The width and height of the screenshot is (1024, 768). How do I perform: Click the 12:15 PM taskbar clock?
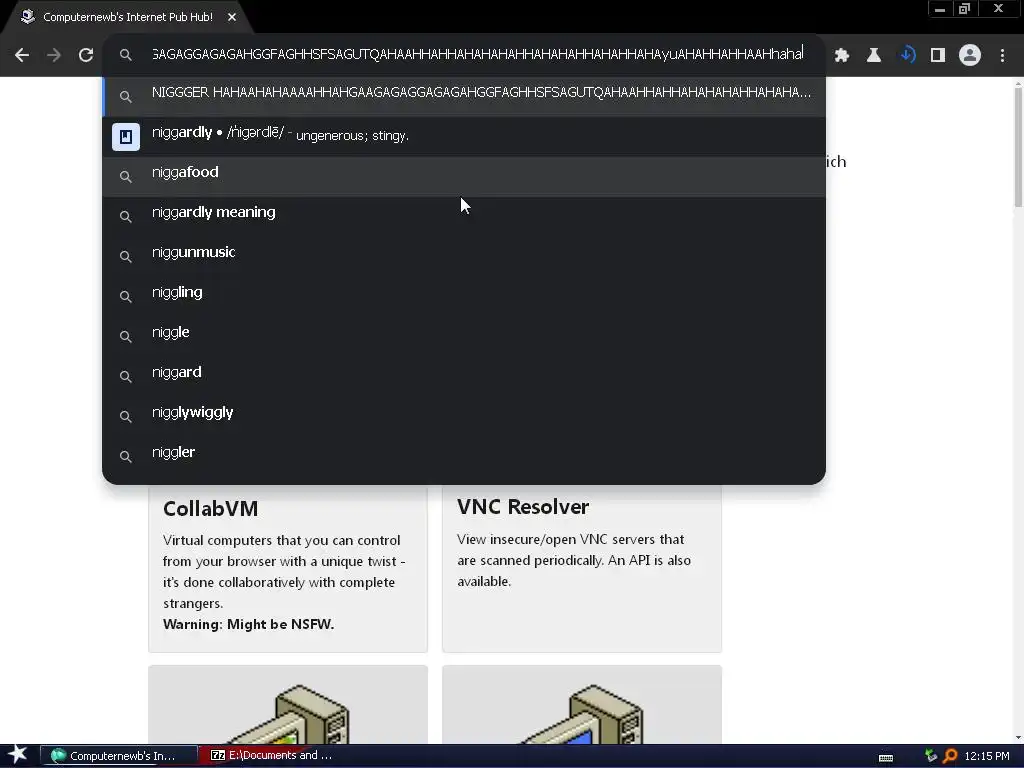click(987, 756)
